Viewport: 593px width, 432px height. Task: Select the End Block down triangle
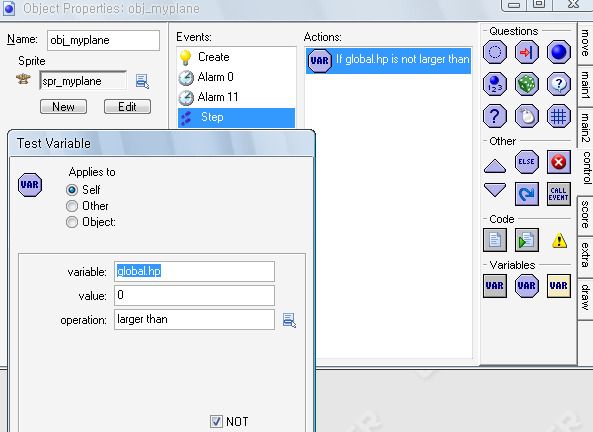point(495,190)
